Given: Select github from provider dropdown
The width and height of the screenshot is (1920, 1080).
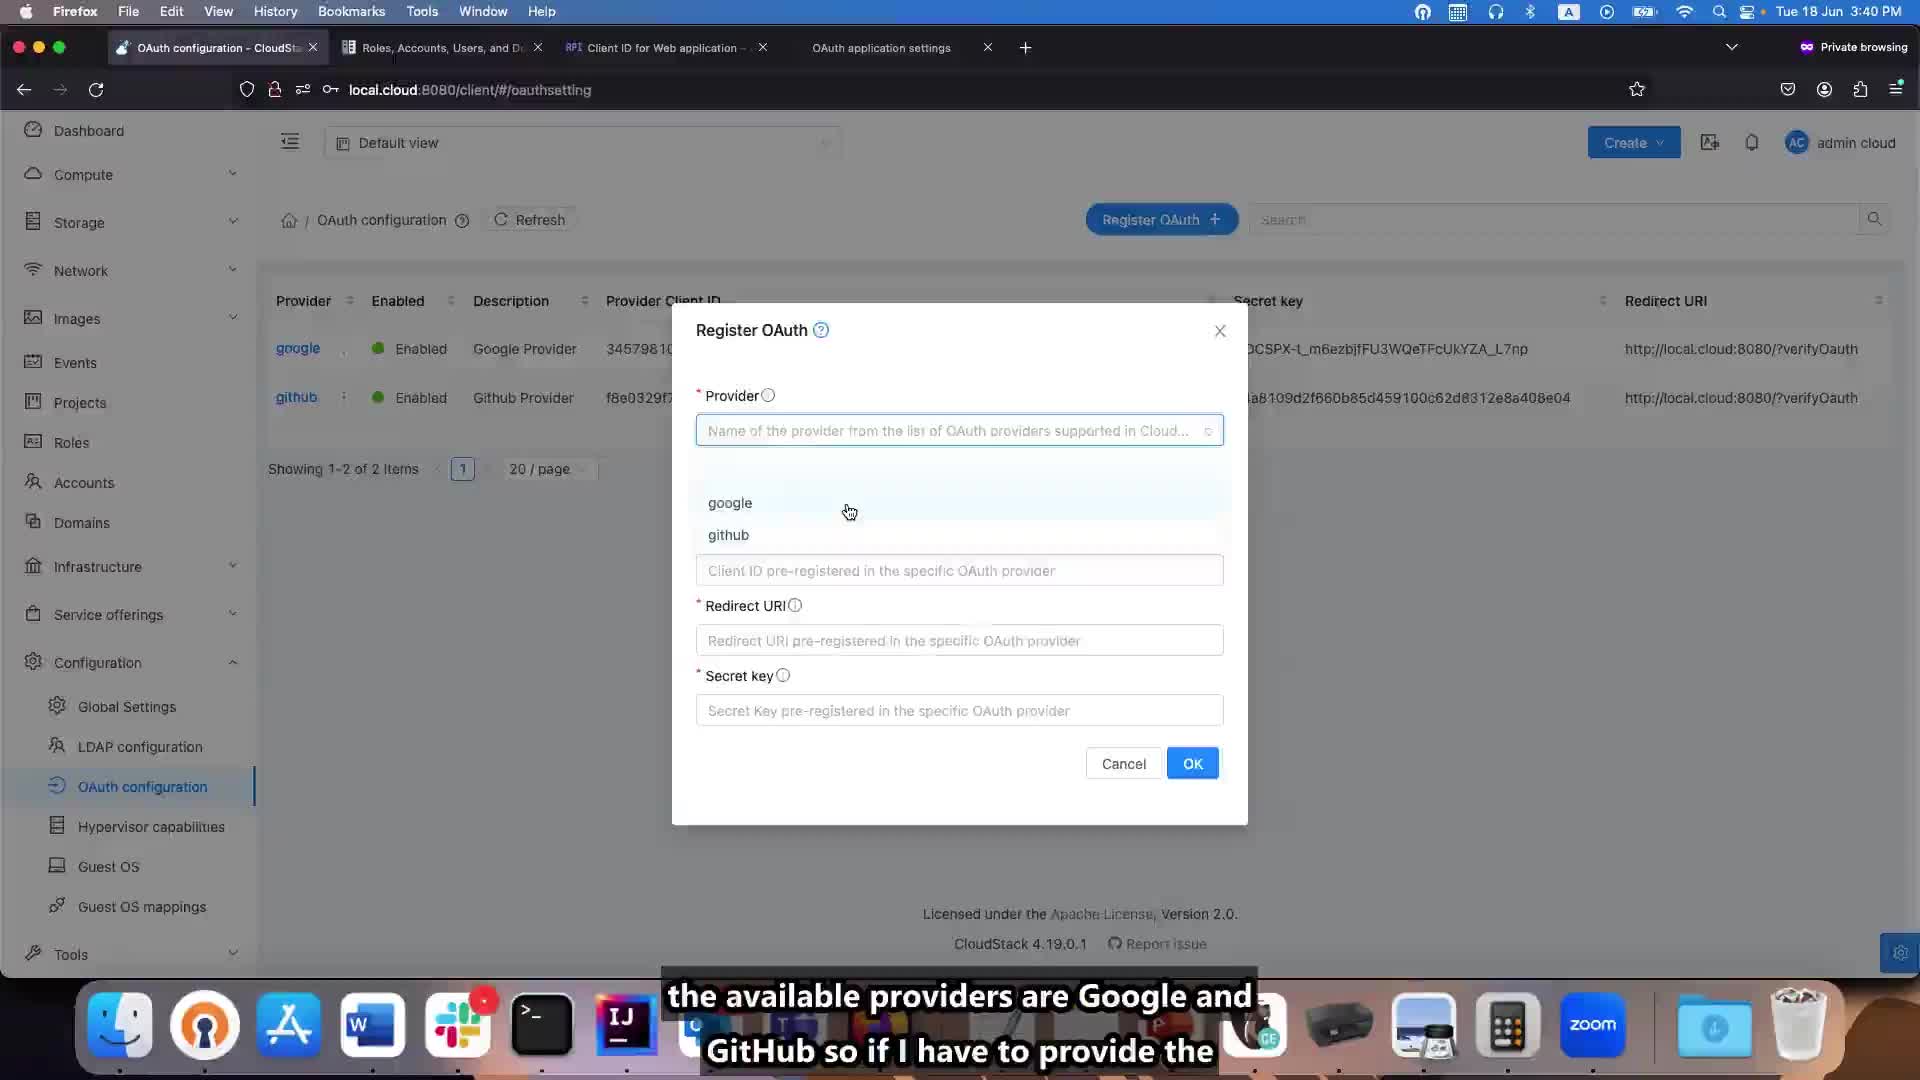Looking at the screenshot, I should [728, 534].
